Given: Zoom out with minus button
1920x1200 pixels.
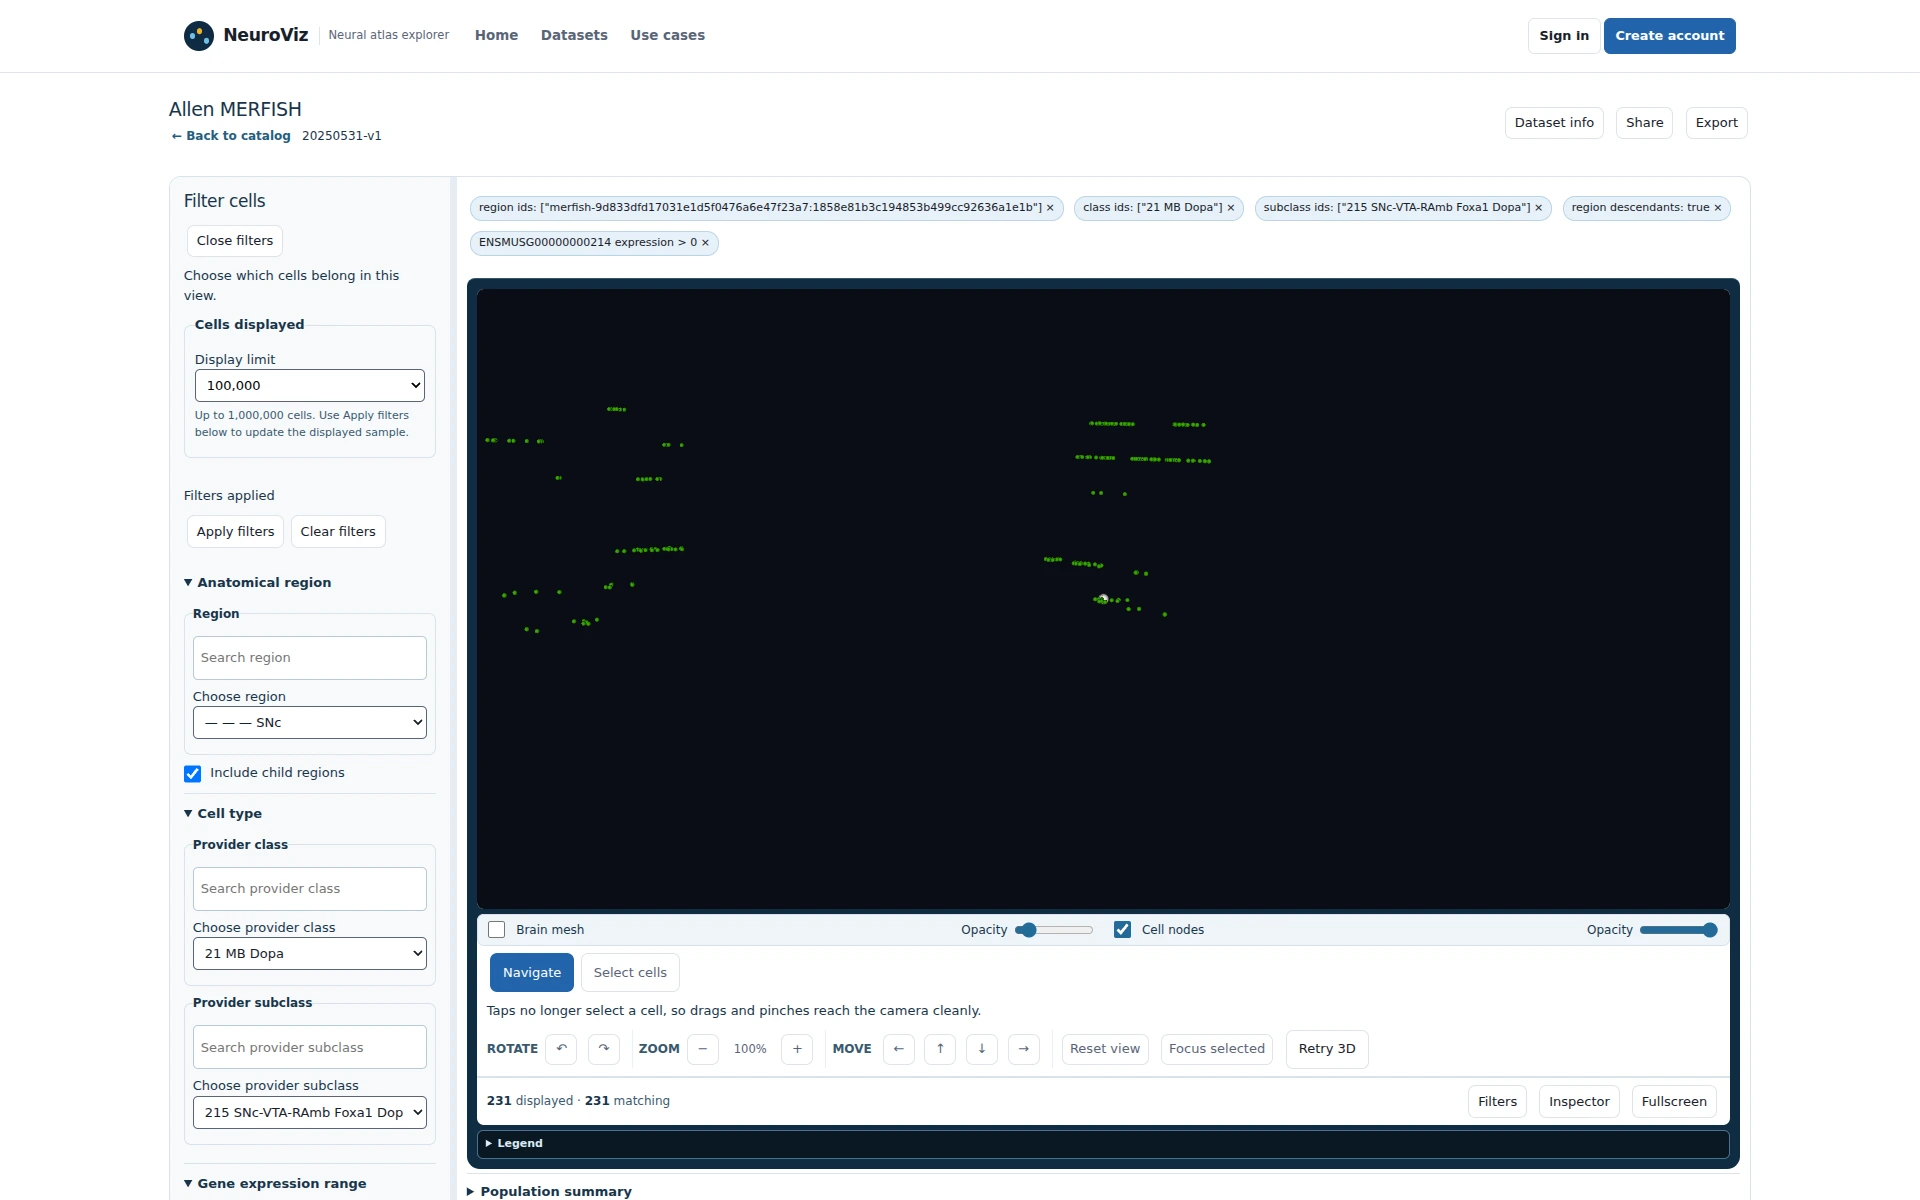Looking at the screenshot, I should pos(703,1049).
